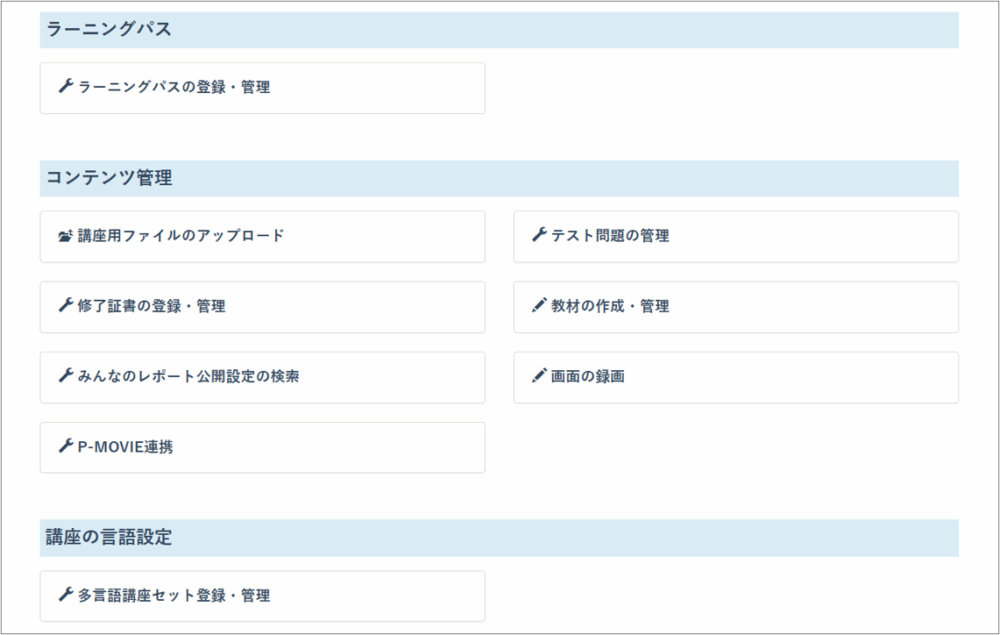This screenshot has height=635, width=1000.
Task: Go to テスト問題の管理
Action: coord(736,237)
